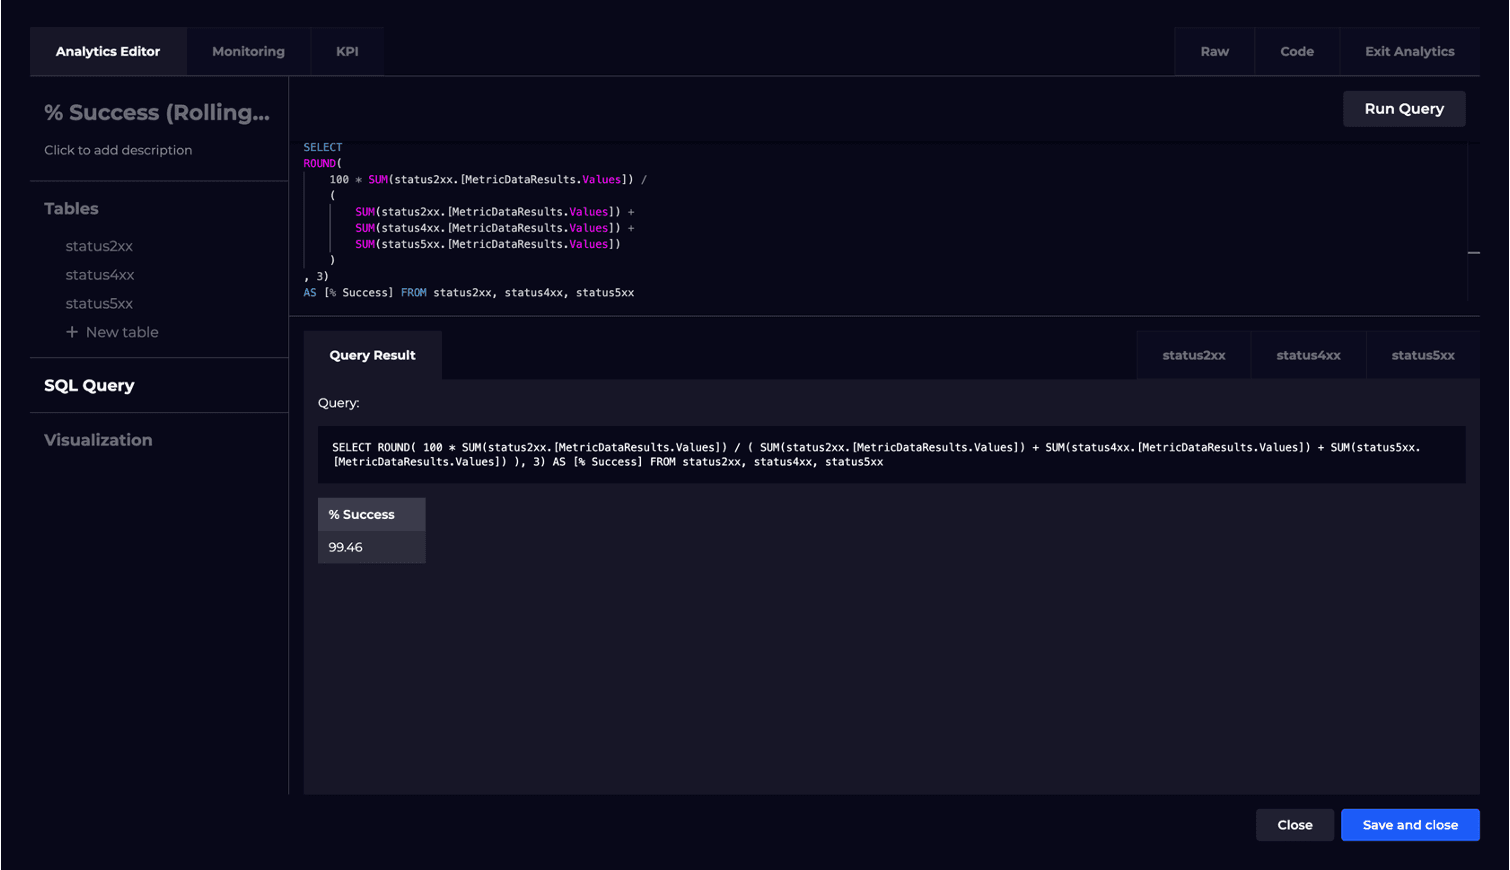Edit the % Success (Rolling... title
Screen dimensions: 1510x870
click(157, 113)
